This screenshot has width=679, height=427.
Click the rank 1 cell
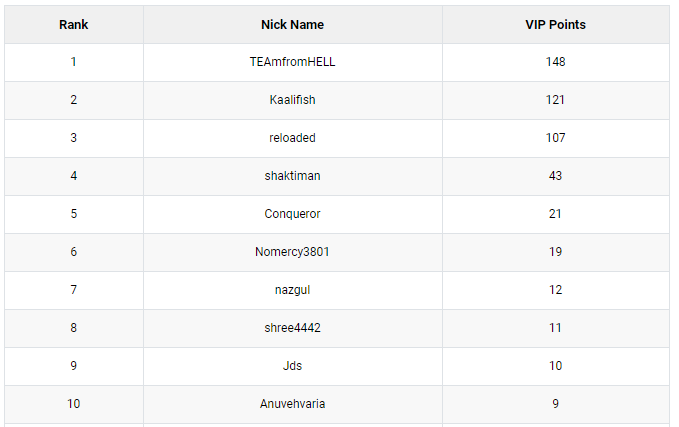coord(74,62)
